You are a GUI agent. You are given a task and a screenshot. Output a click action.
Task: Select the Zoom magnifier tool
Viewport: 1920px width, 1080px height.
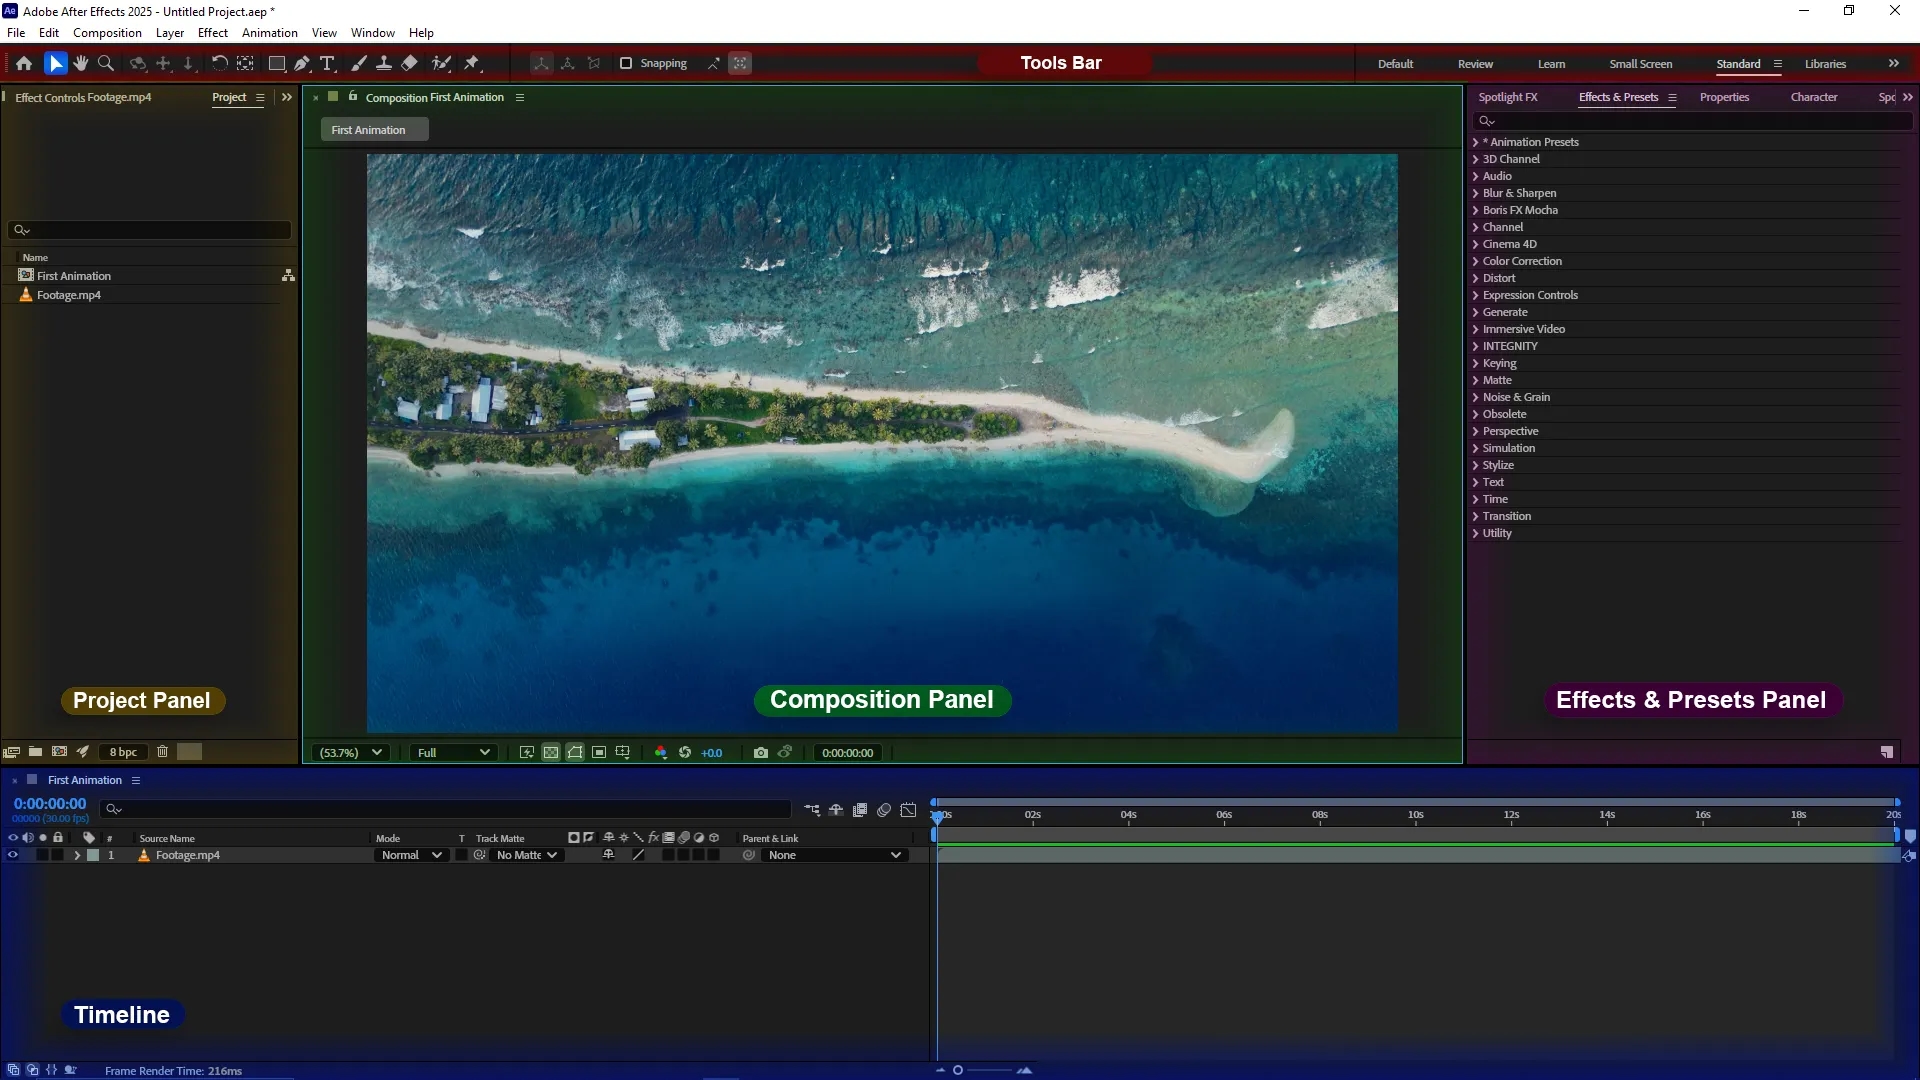pyautogui.click(x=106, y=63)
